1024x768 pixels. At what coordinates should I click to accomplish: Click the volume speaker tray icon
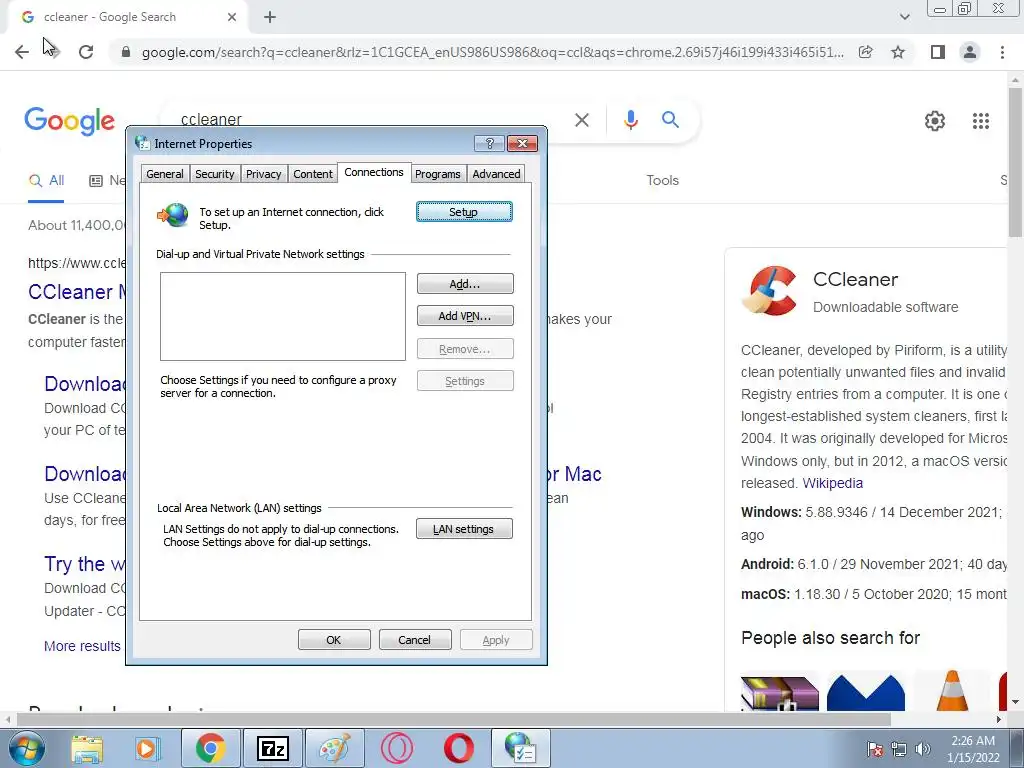coord(922,749)
